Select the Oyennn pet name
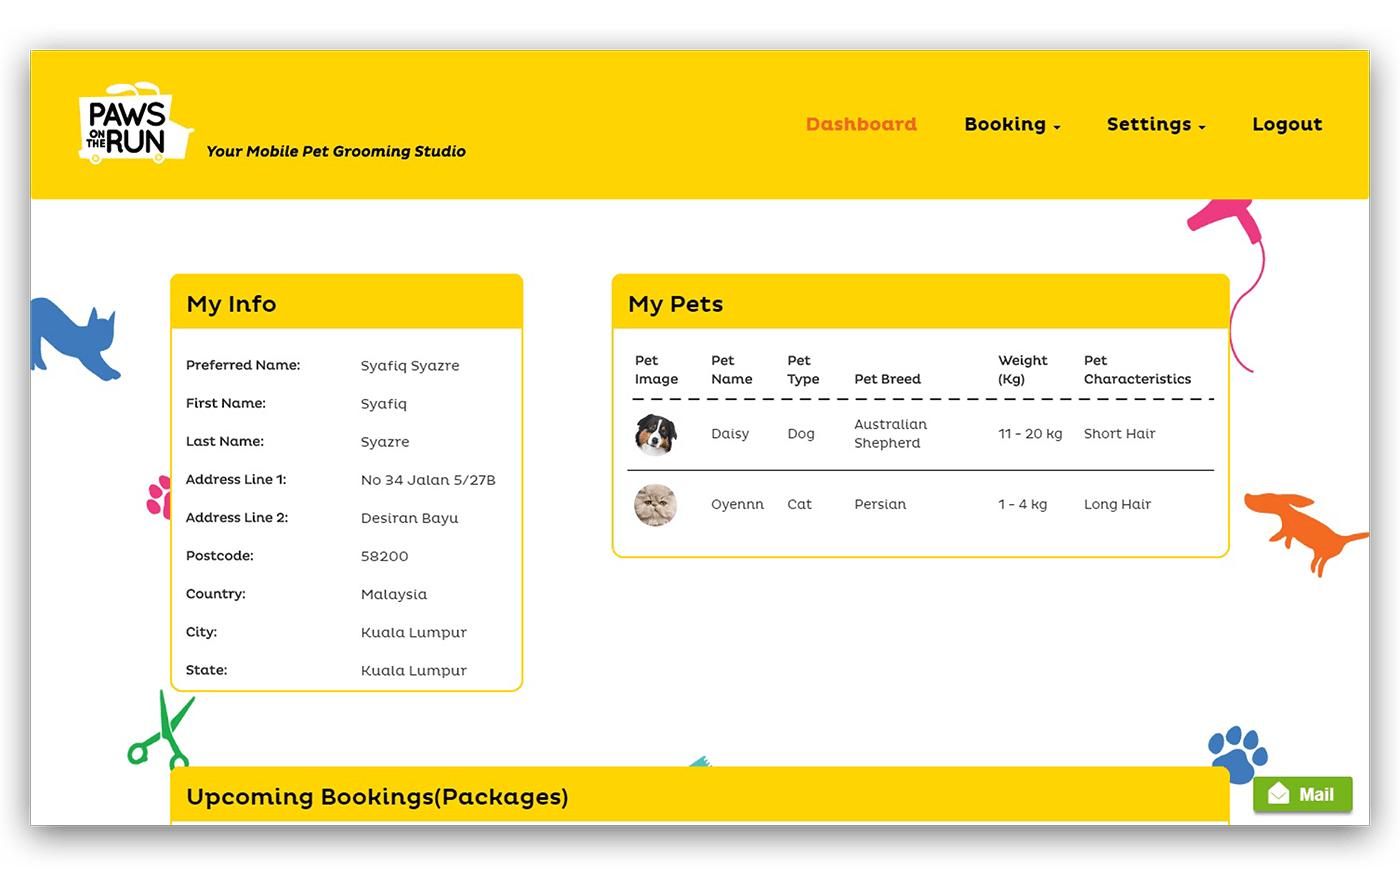Screen dimensions: 1400x875 [737, 505]
